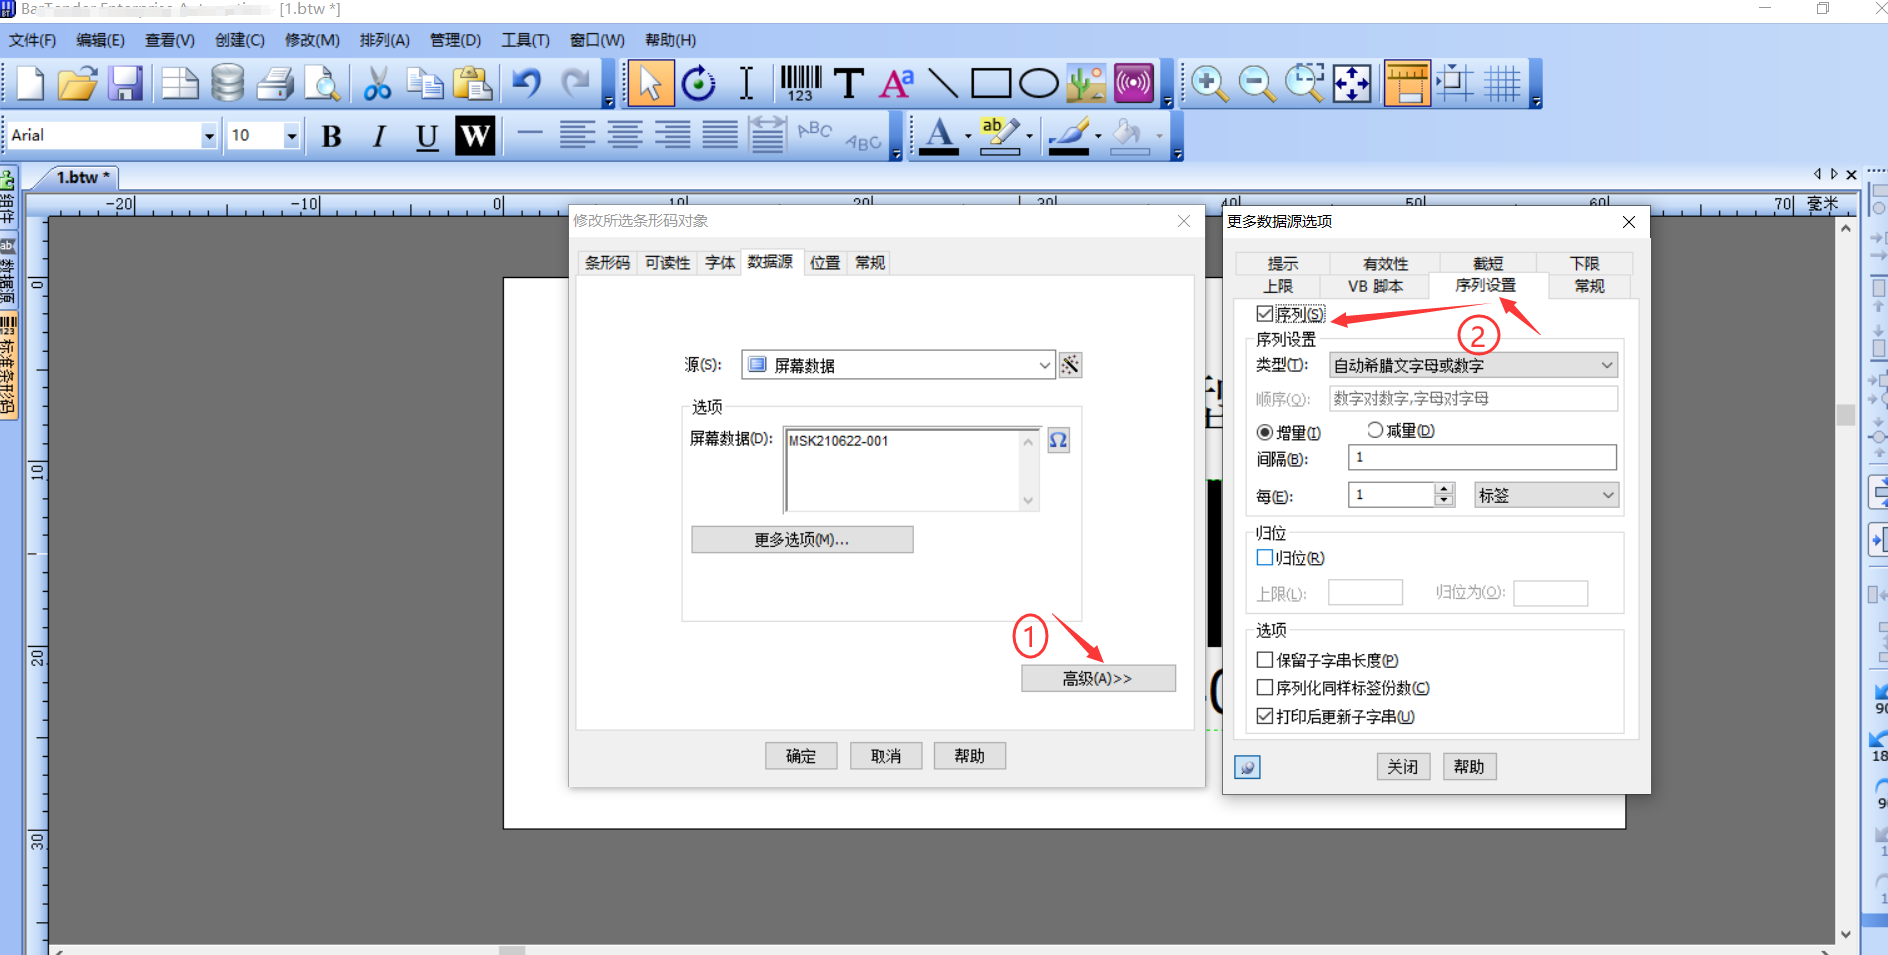Viewport: 1888px width, 955px height.
Task: Open the font size dropdown
Action: tap(291, 134)
